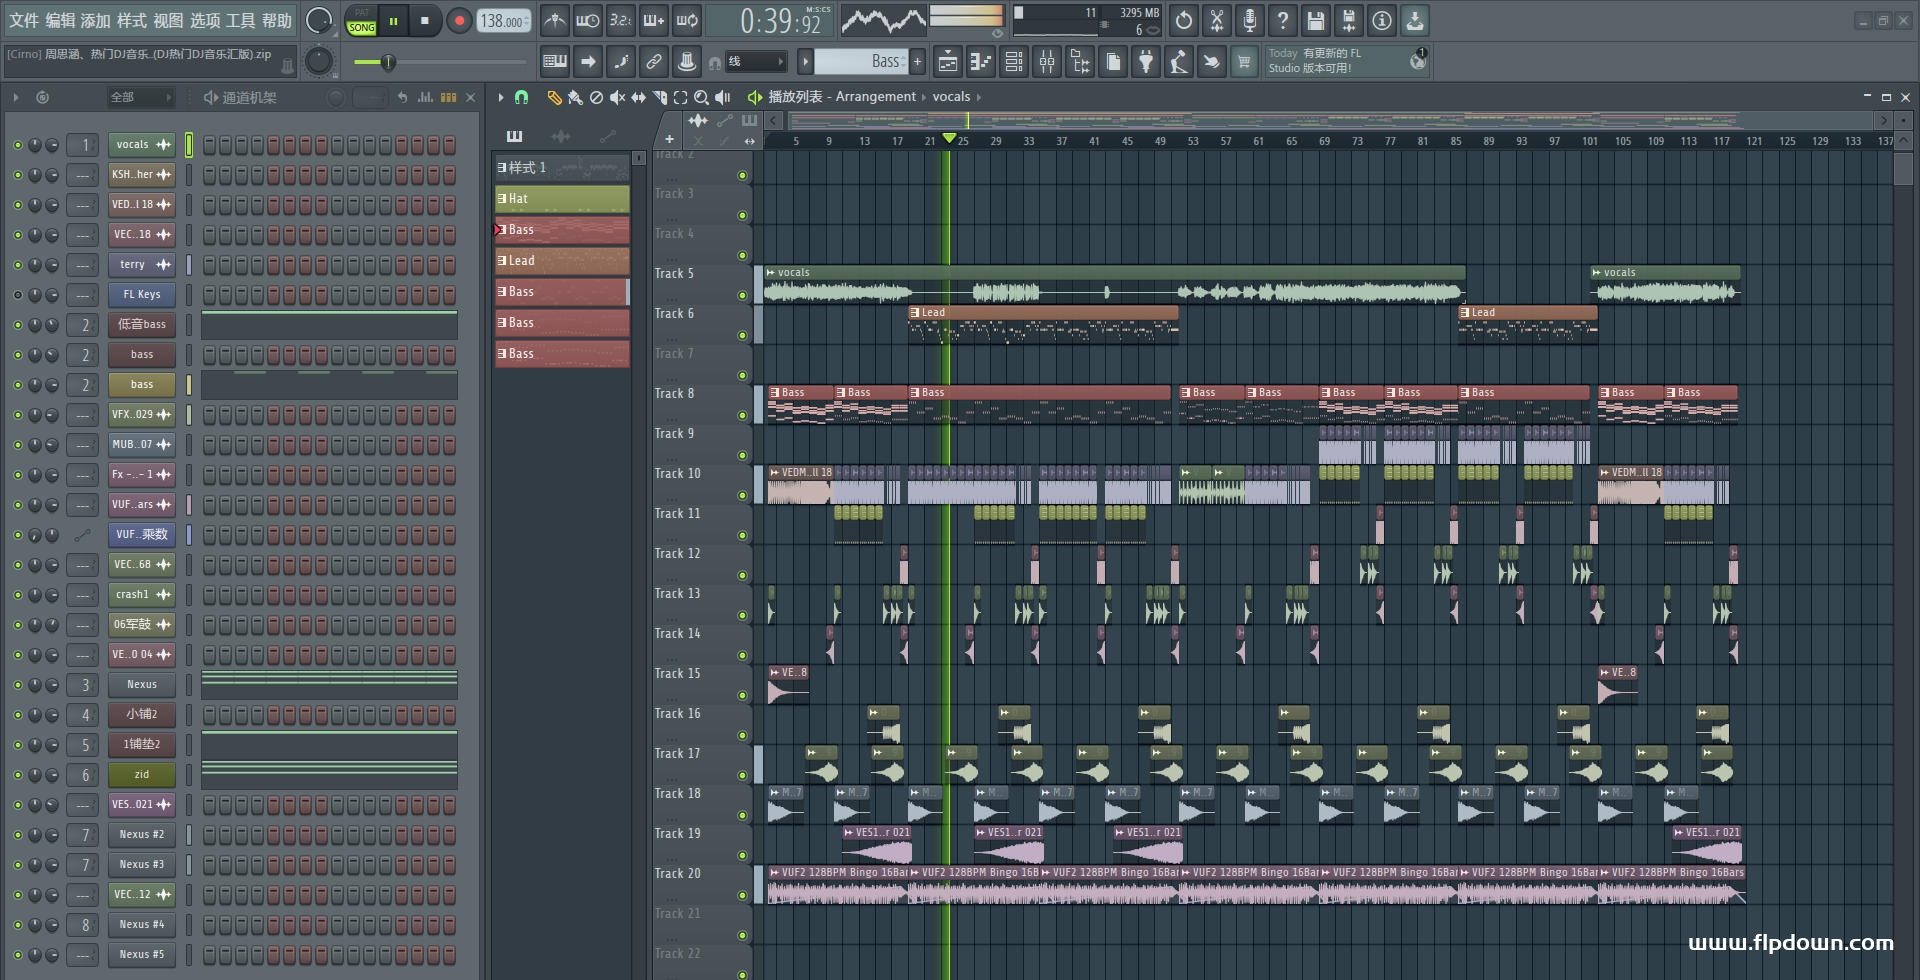Select the selection marquee tool in playlist

[x=680, y=97]
